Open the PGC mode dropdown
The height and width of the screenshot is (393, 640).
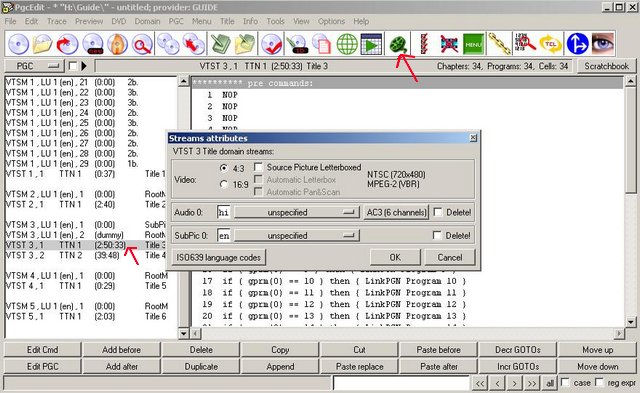pos(34,66)
